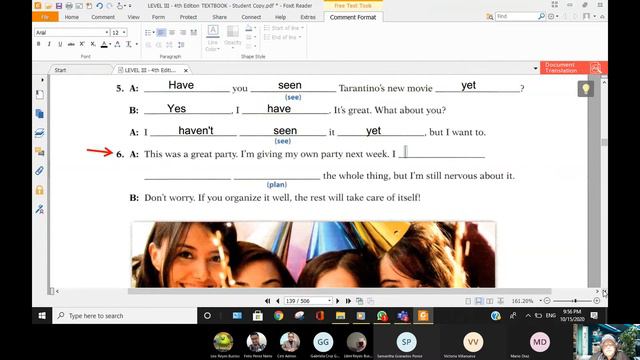This screenshot has width=640, height=360.
Task: Select the Center alignment paragraph button
Action: click(172, 33)
